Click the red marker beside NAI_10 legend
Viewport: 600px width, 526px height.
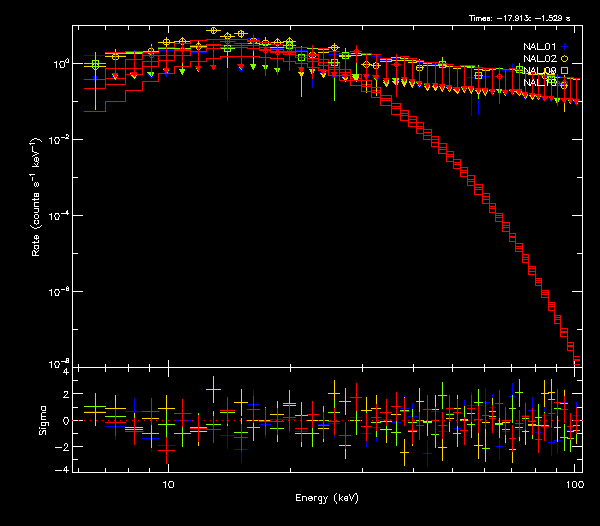[x=565, y=83]
